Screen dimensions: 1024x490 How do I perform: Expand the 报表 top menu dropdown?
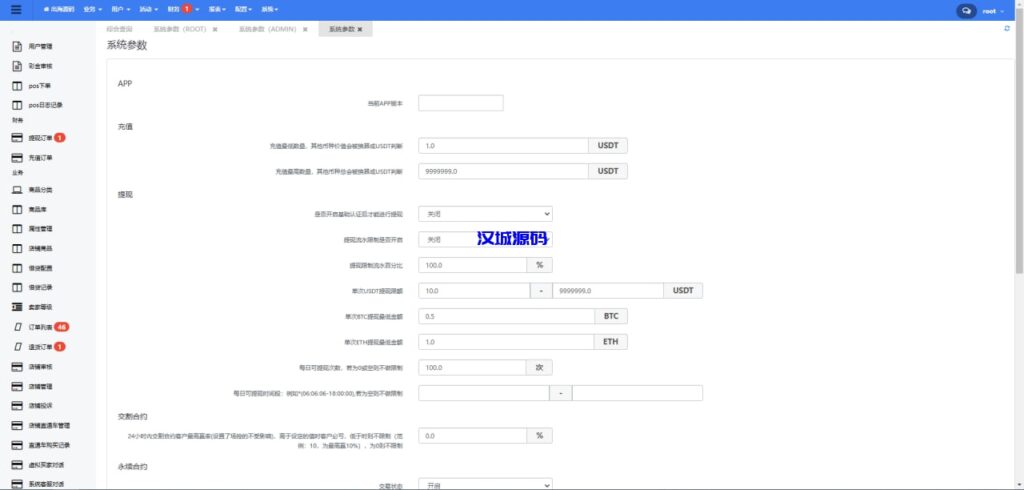pyautogui.click(x=217, y=10)
